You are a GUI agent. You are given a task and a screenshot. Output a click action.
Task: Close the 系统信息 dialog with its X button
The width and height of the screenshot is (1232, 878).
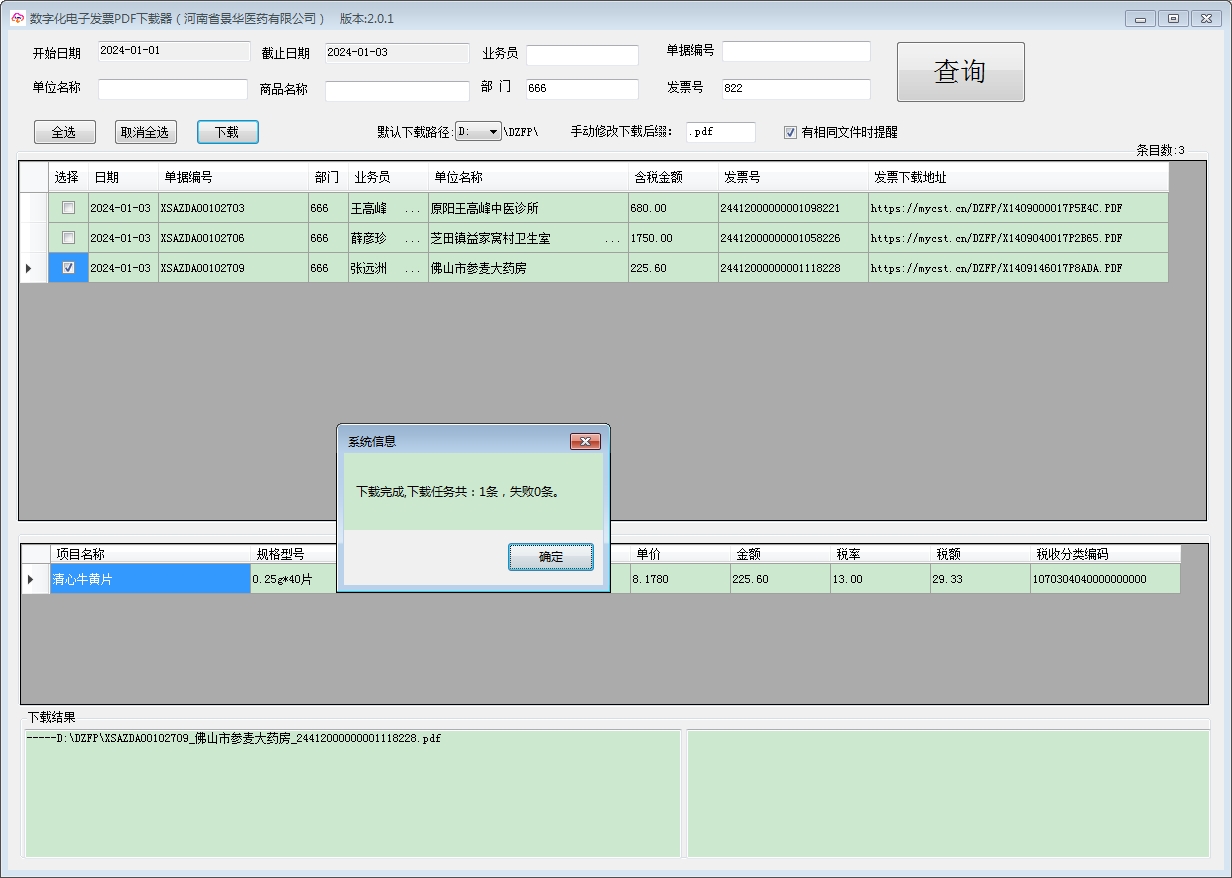click(x=585, y=441)
